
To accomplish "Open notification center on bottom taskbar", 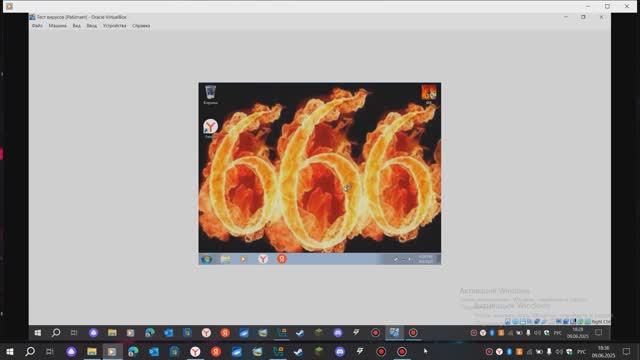I will coord(627,351).
